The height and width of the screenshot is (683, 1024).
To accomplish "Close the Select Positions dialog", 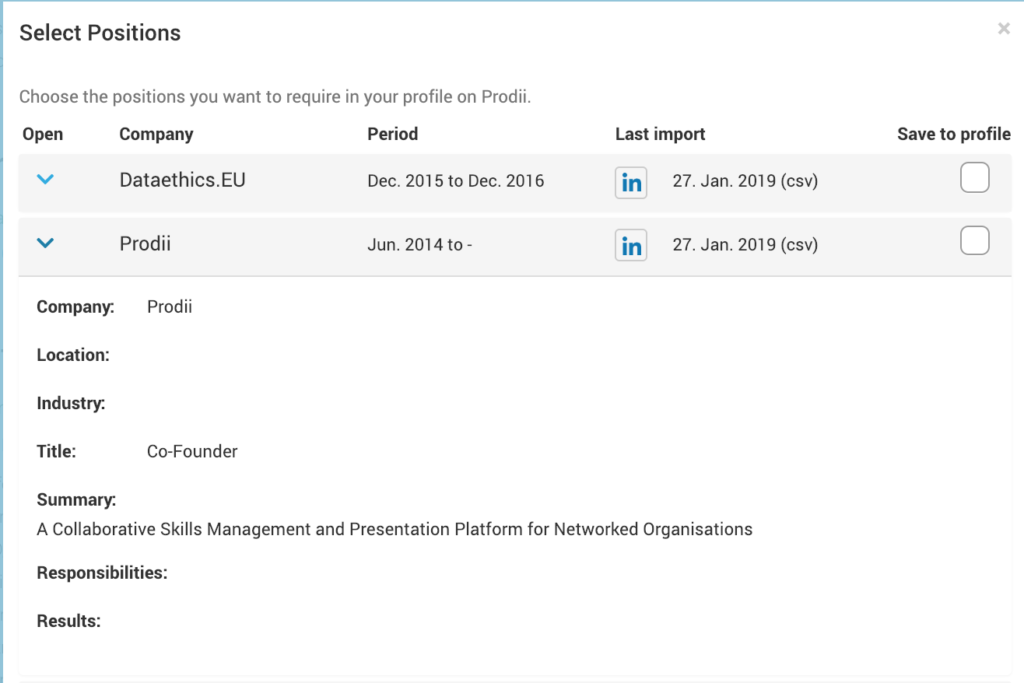I will 1004,29.
